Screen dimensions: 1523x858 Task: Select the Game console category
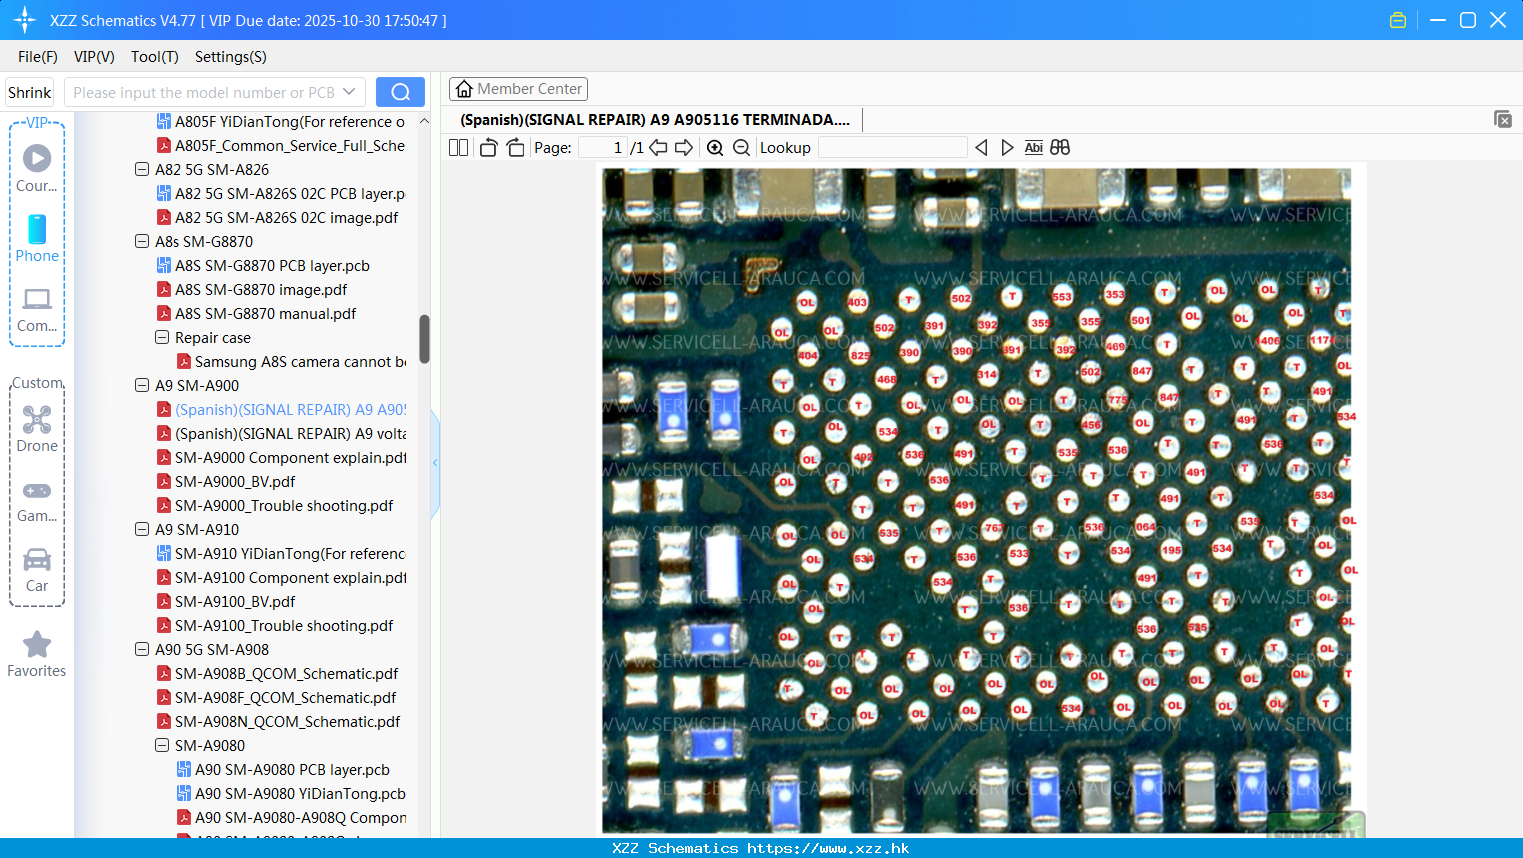click(x=37, y=500)
